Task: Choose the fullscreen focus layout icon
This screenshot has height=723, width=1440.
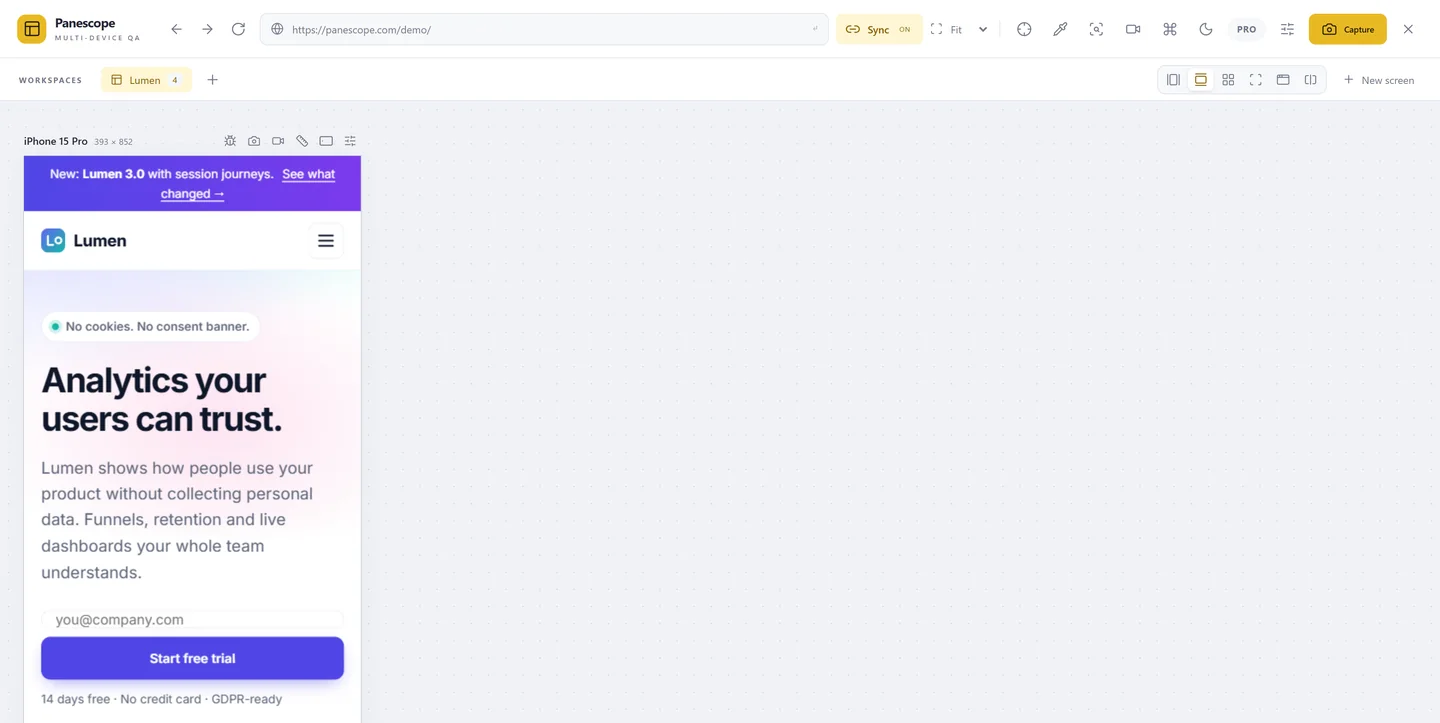Action: 1255,80
